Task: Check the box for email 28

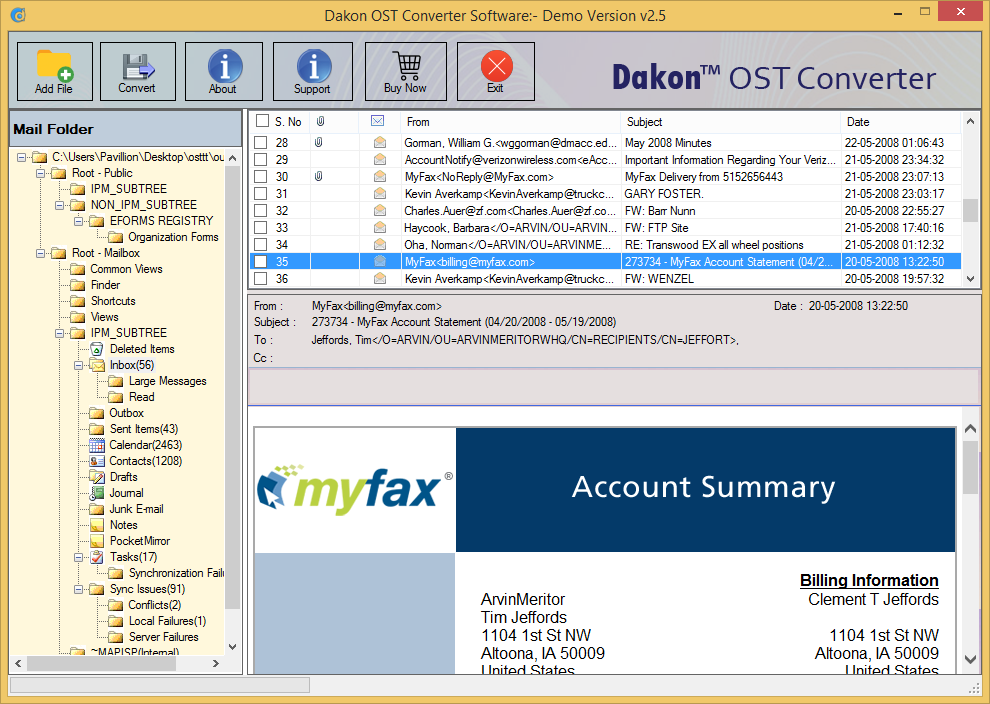Action: point(260,143)
